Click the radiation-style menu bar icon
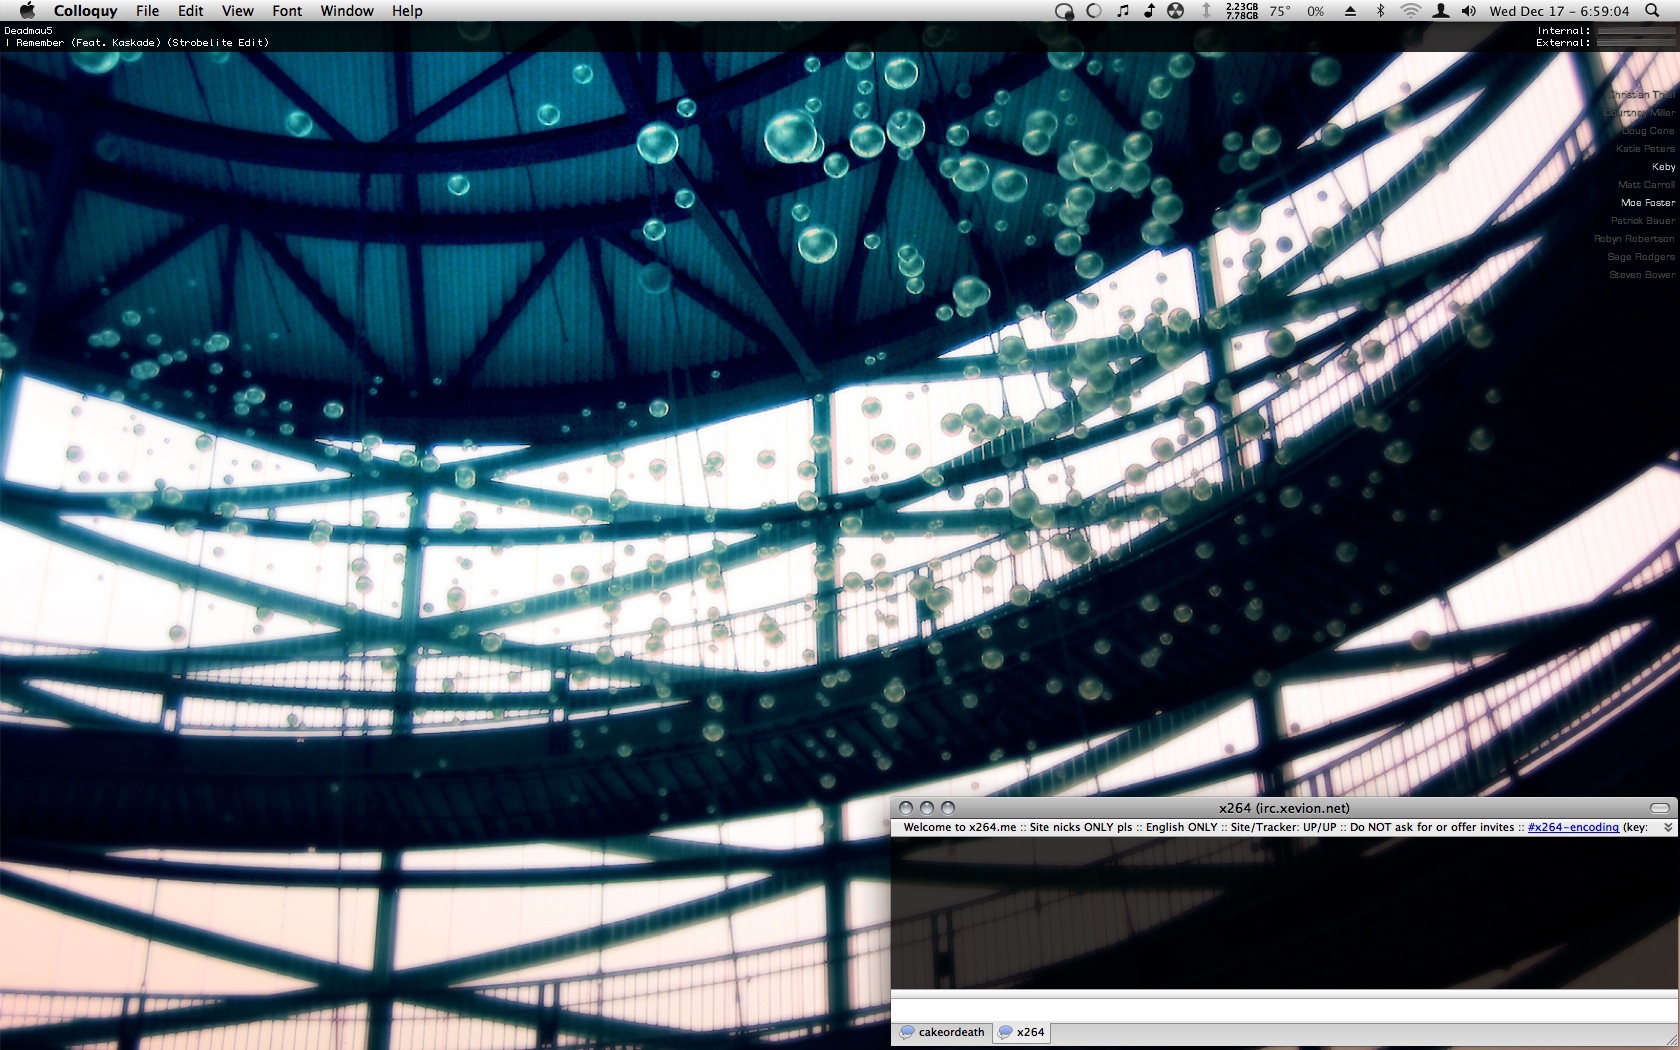The width and height of the screenshot is (1680, 1050). (1176, 11)
